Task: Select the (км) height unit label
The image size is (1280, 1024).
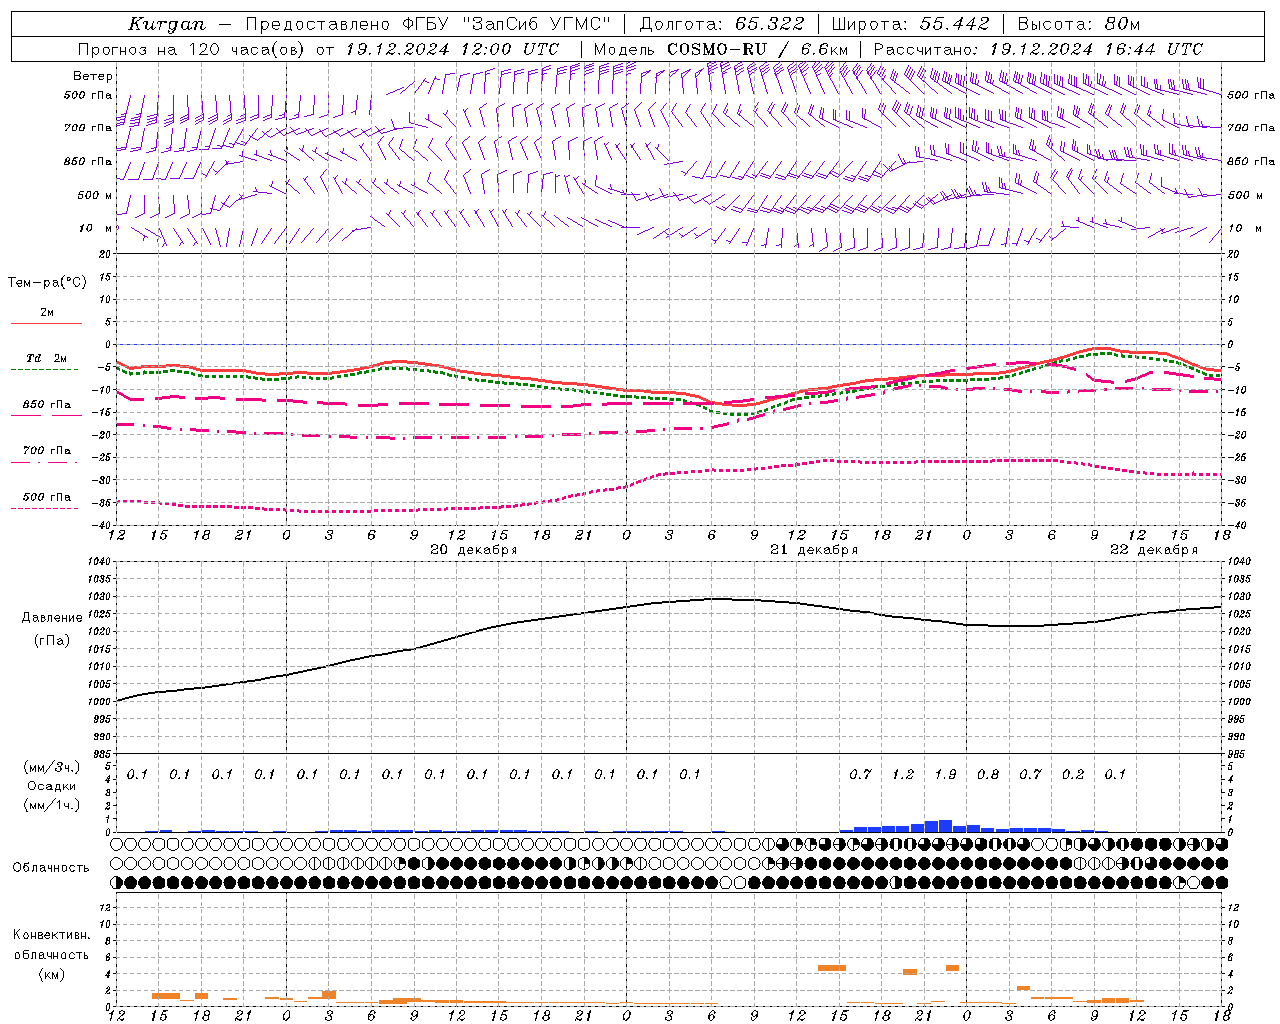Action: point(51,974)
